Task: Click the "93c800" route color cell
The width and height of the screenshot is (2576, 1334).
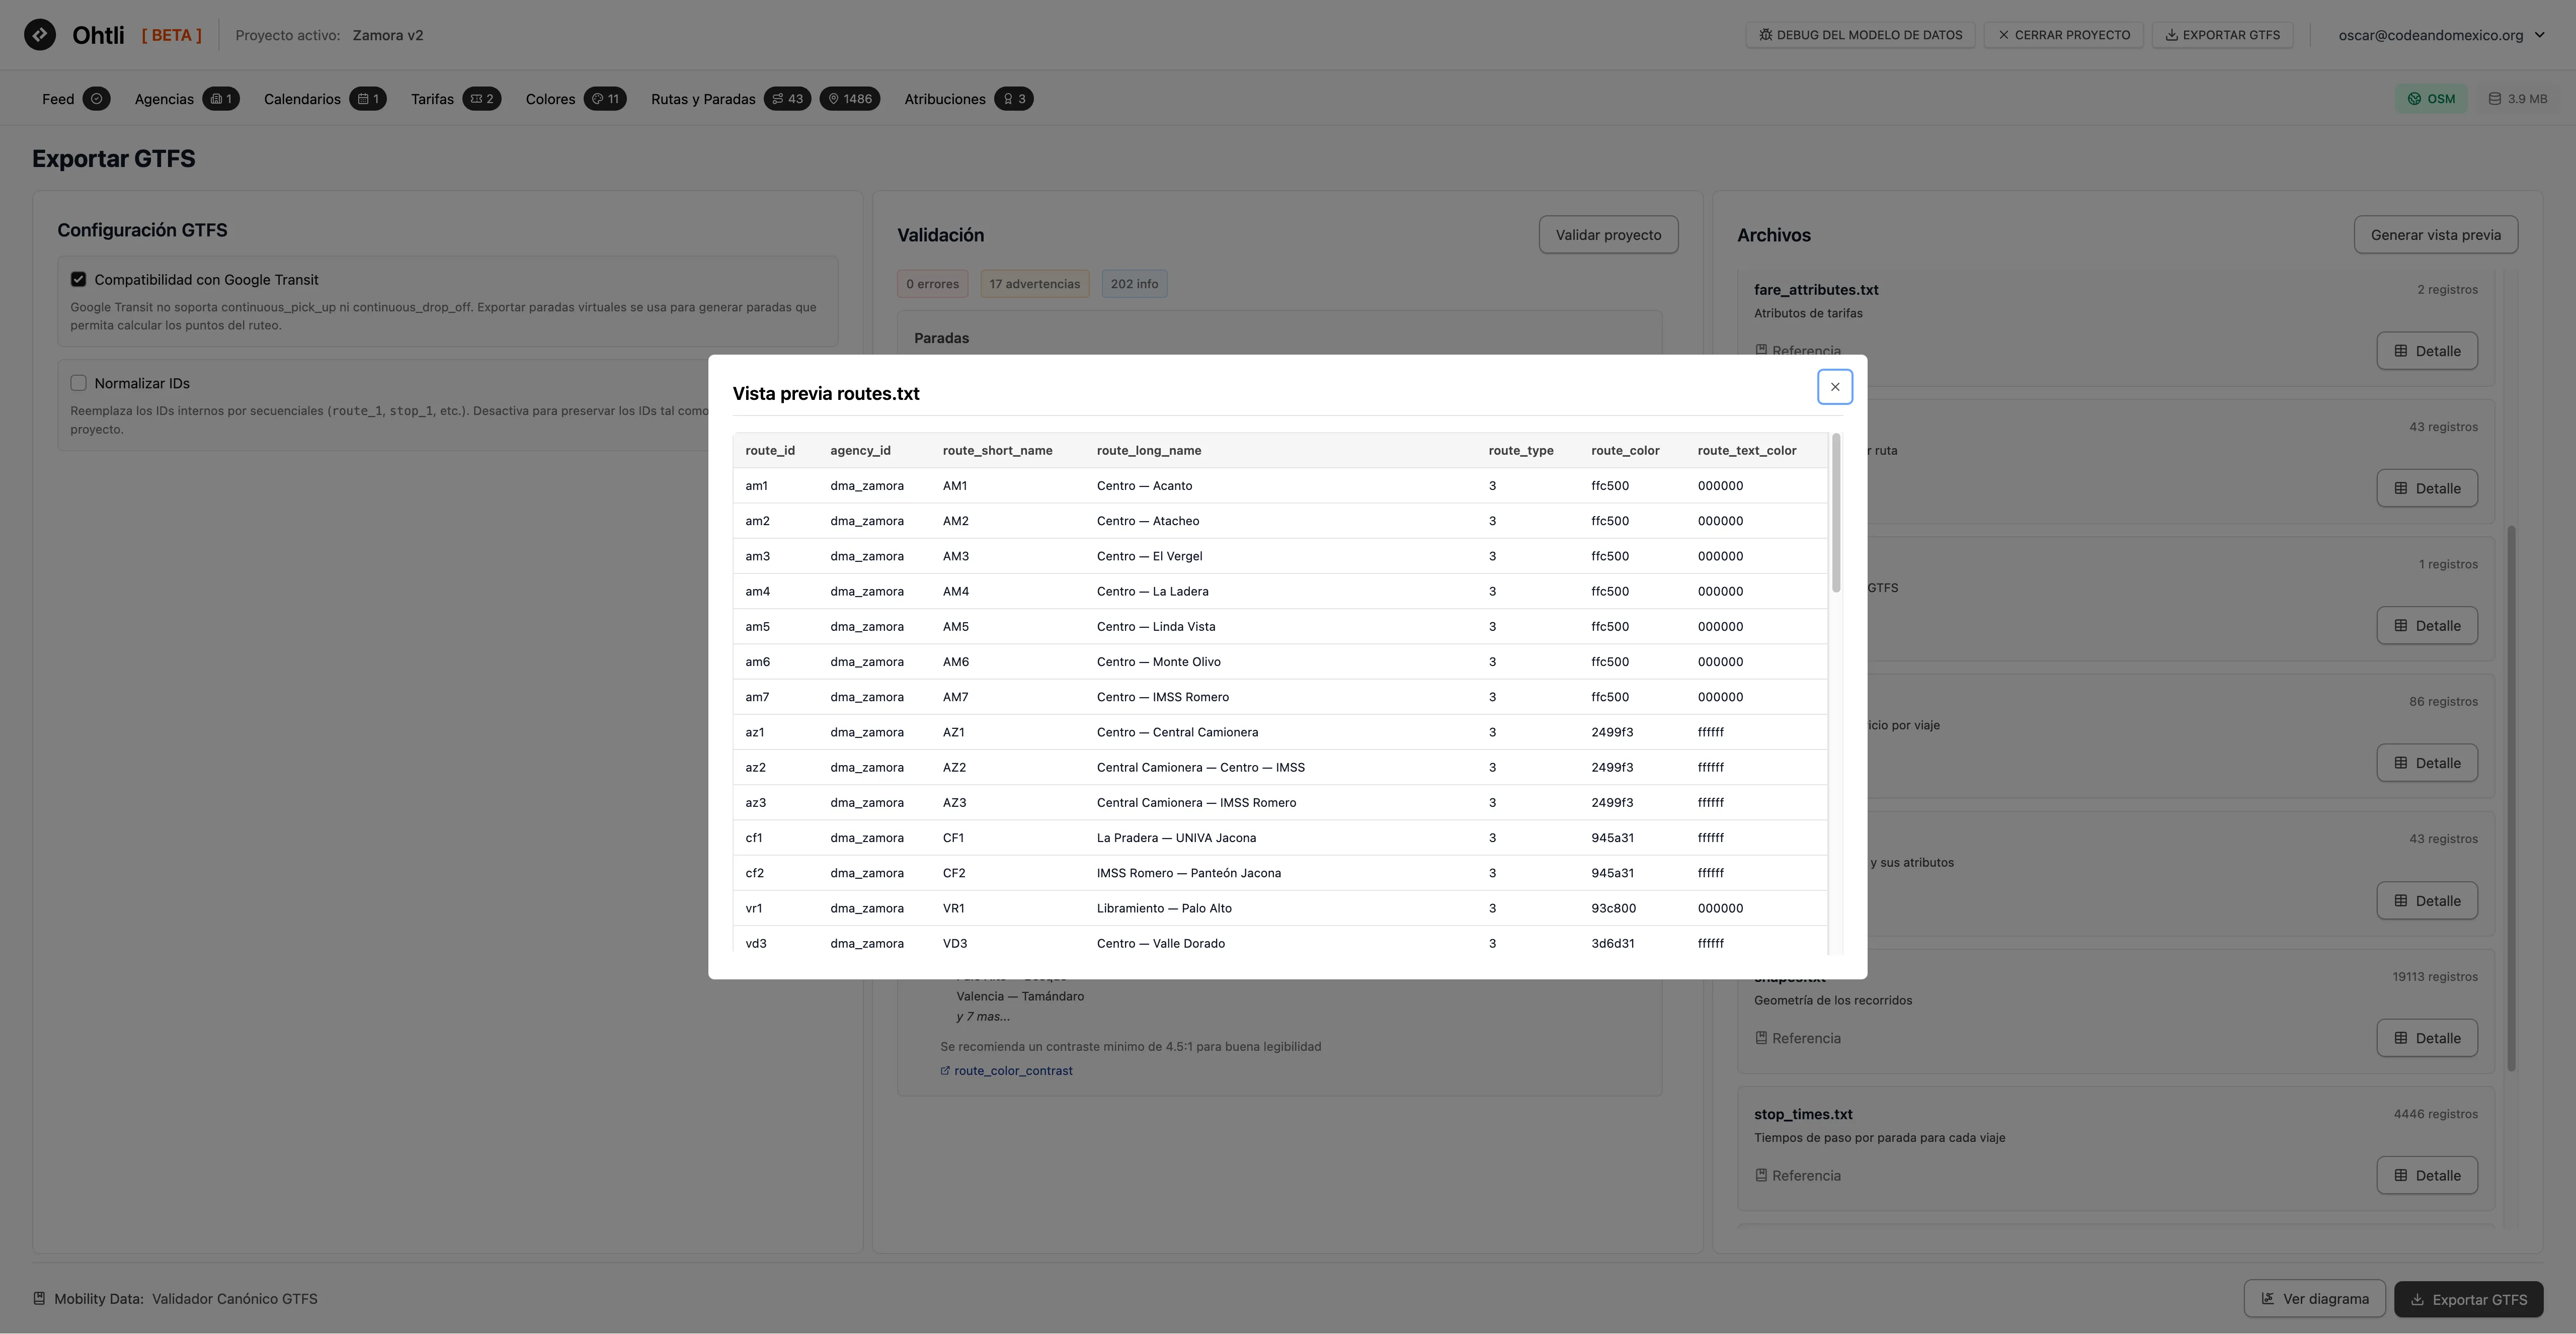Action: pyautogui.click(x=1613, y=908)
